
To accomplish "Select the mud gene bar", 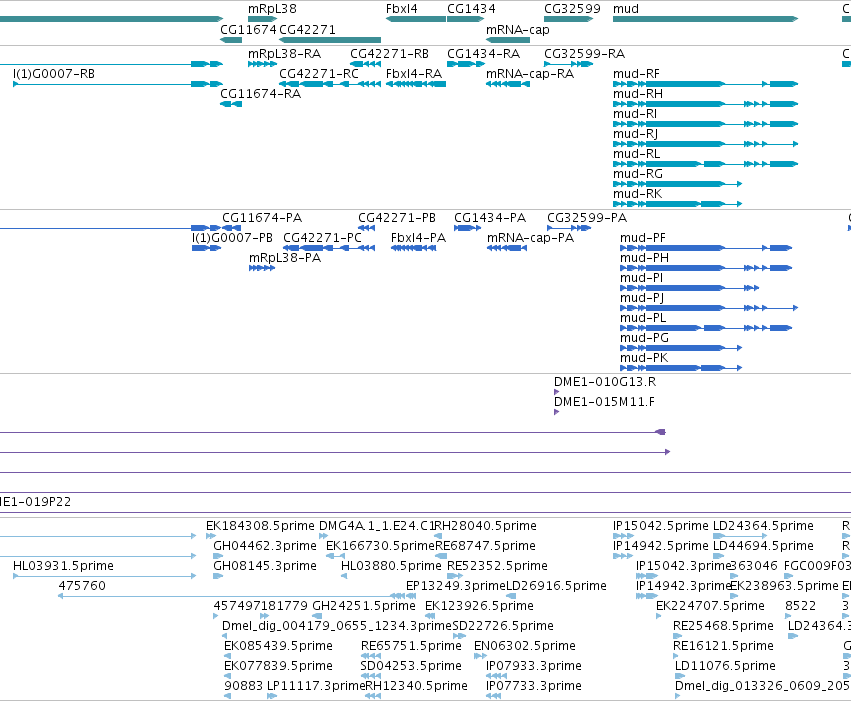I will click(706, 19).
